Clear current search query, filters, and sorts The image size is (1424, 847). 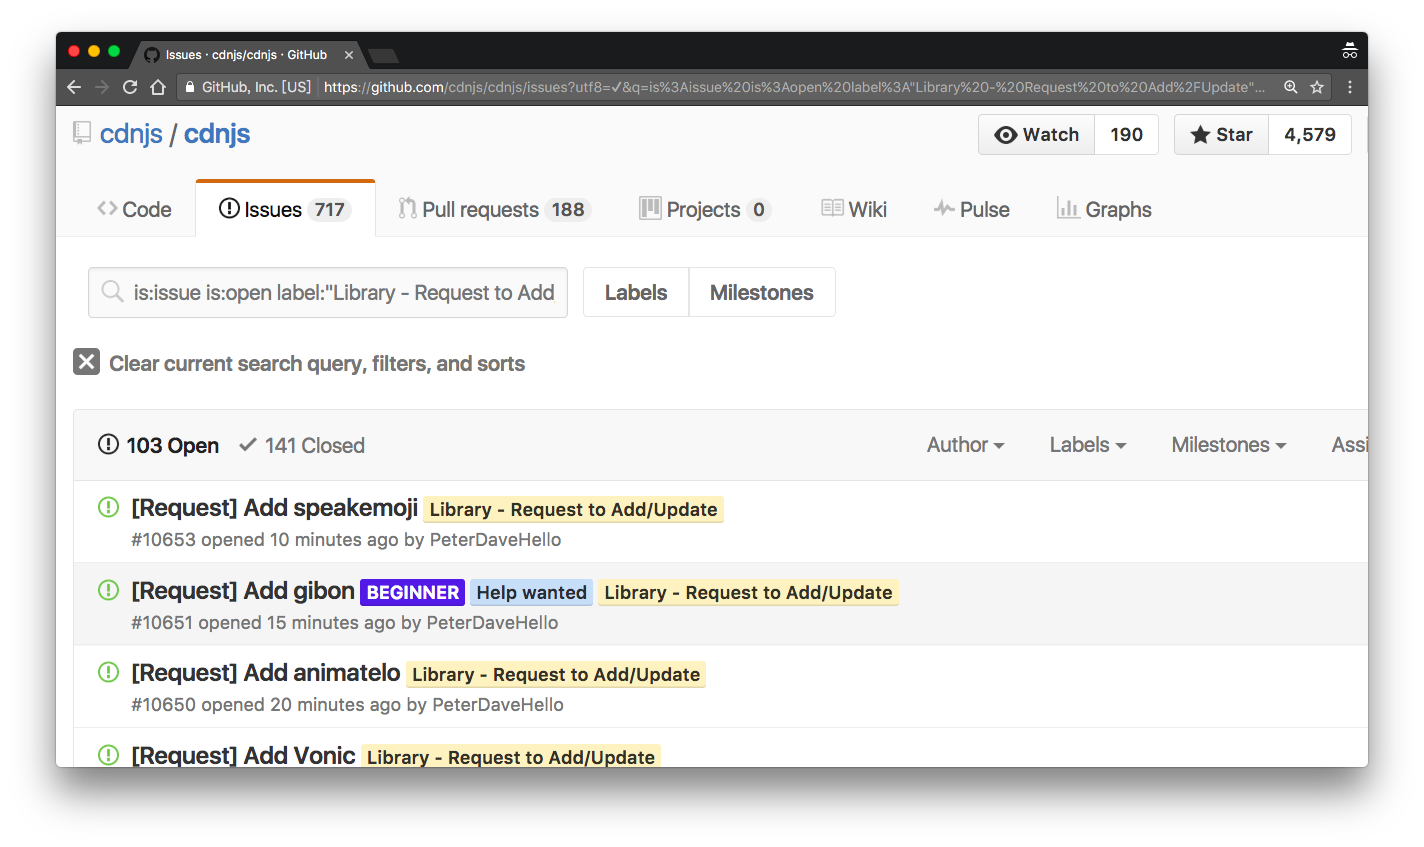[317, 363]
